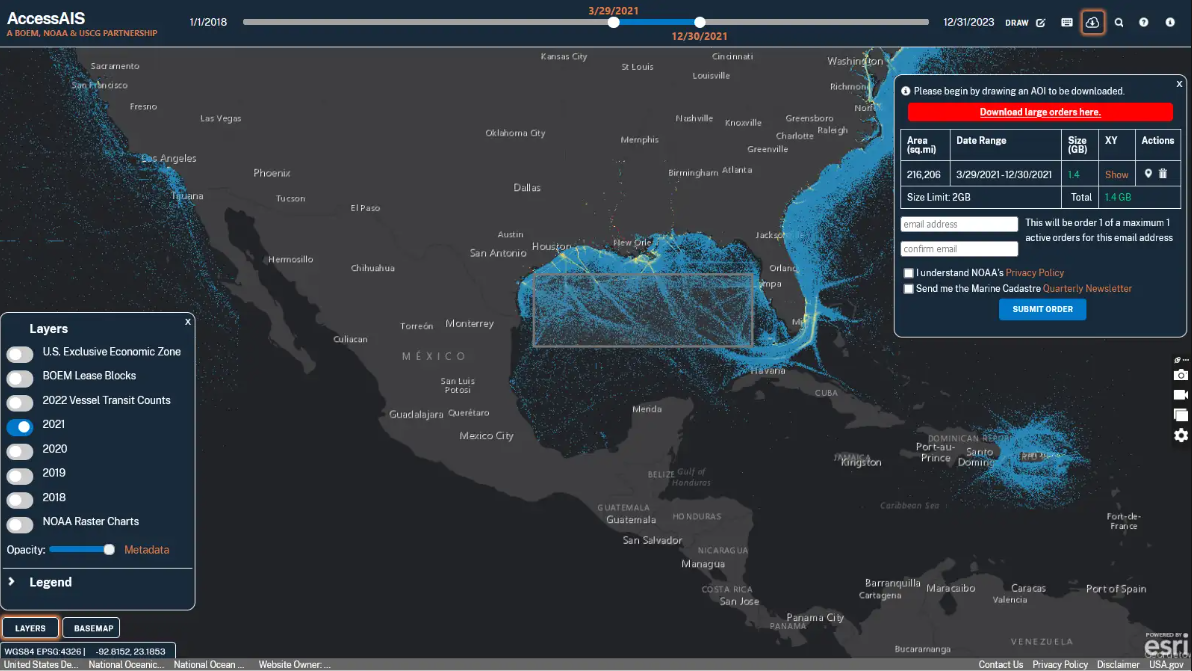Click the stacked windows icon on right edge

pos(1181,415)
